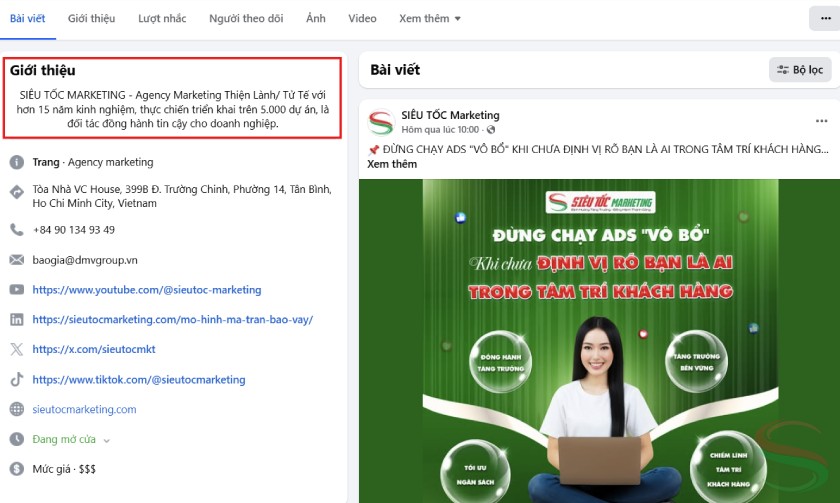Open the Bài viết tab
This screenshot has height=503, width=840.
point(27,18)
